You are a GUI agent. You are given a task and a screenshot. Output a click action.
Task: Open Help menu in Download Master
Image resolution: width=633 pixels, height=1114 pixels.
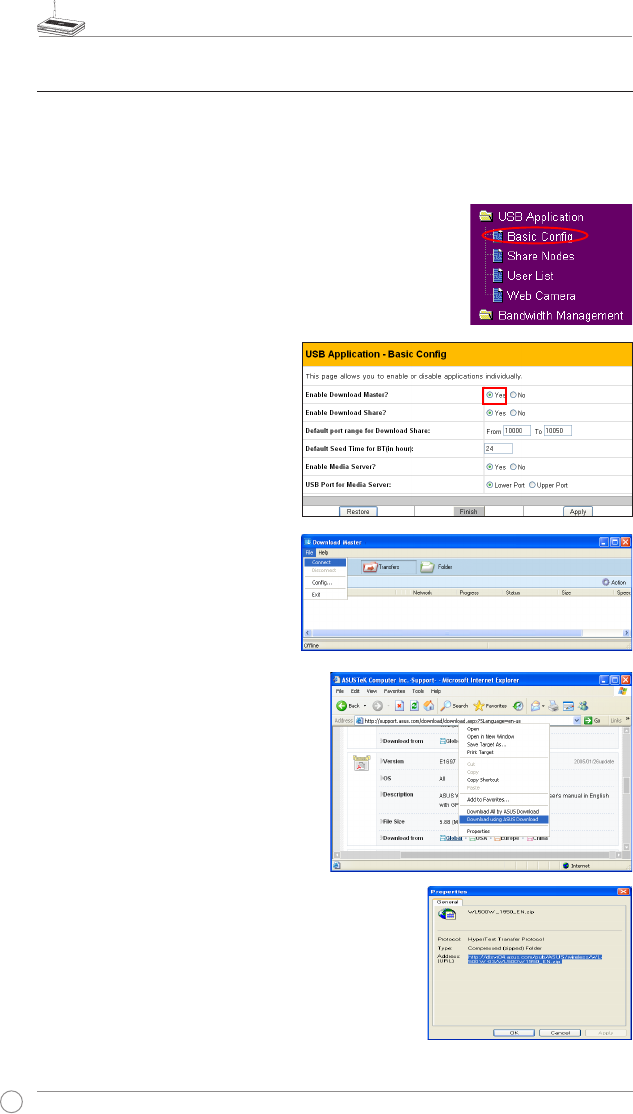323,552
